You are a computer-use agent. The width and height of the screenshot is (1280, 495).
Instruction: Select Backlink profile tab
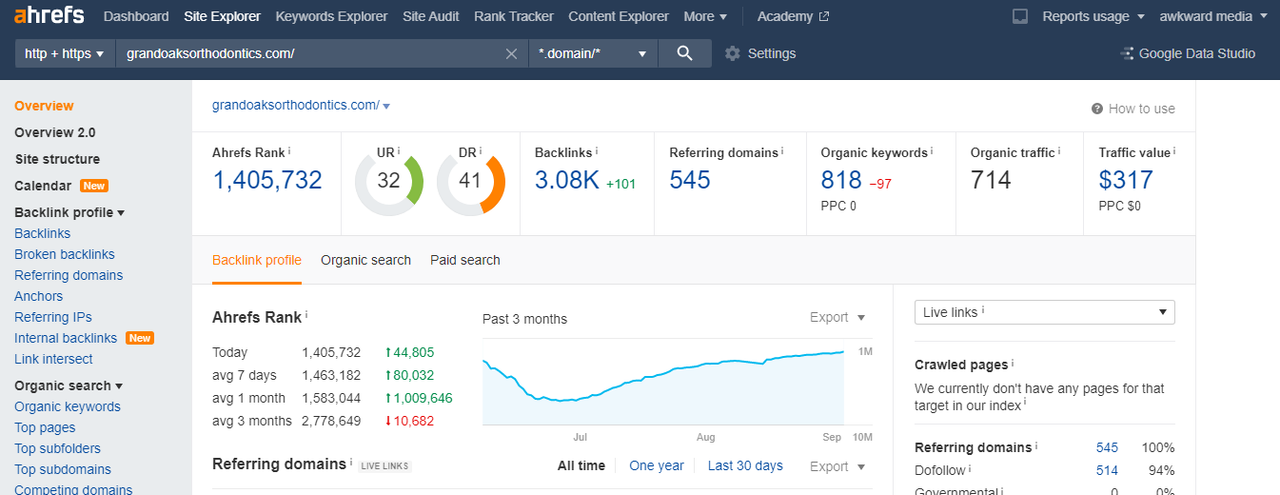tap(257, 260)
